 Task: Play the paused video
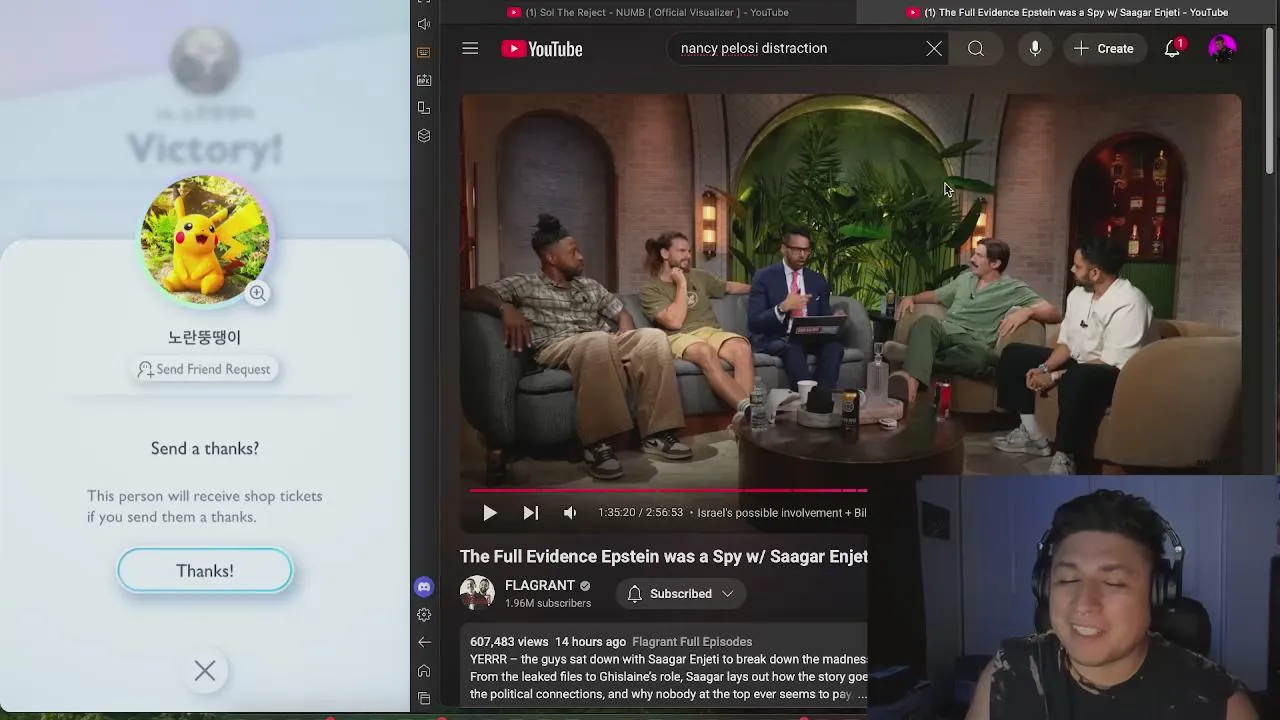tap(490, 513)
